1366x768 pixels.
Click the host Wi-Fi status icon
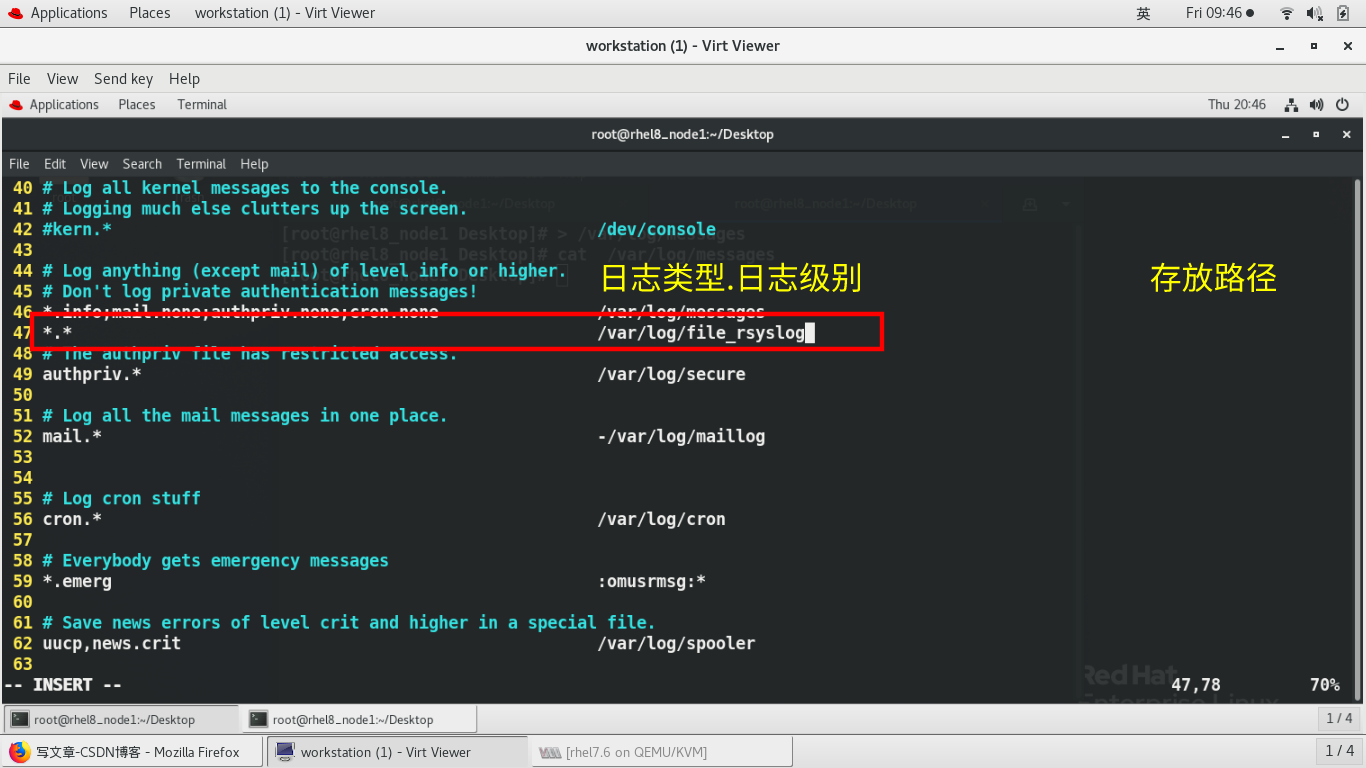tap(1286, 13)
